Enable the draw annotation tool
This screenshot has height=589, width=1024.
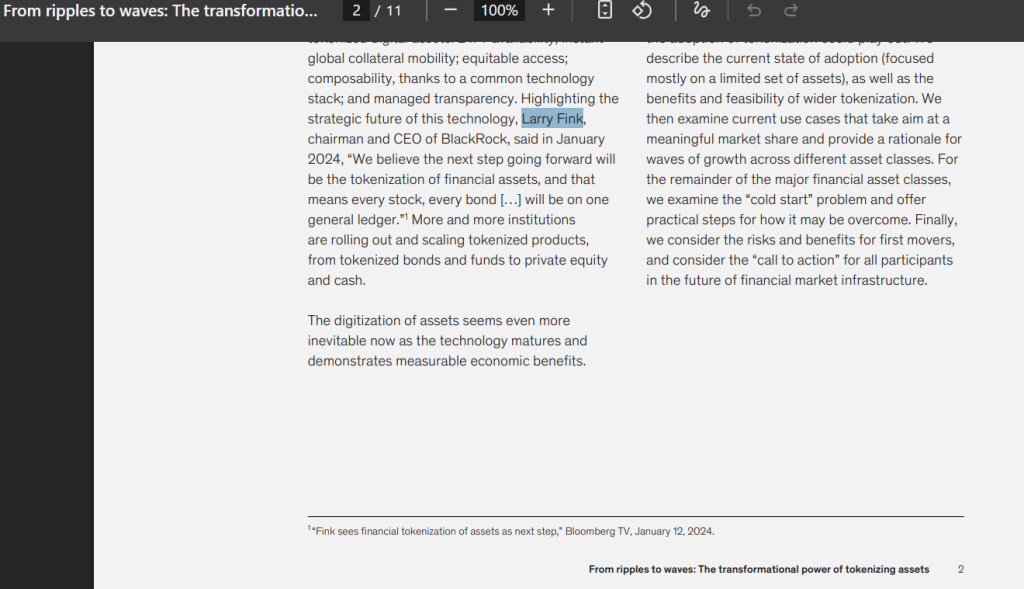[x=701, y=10]
